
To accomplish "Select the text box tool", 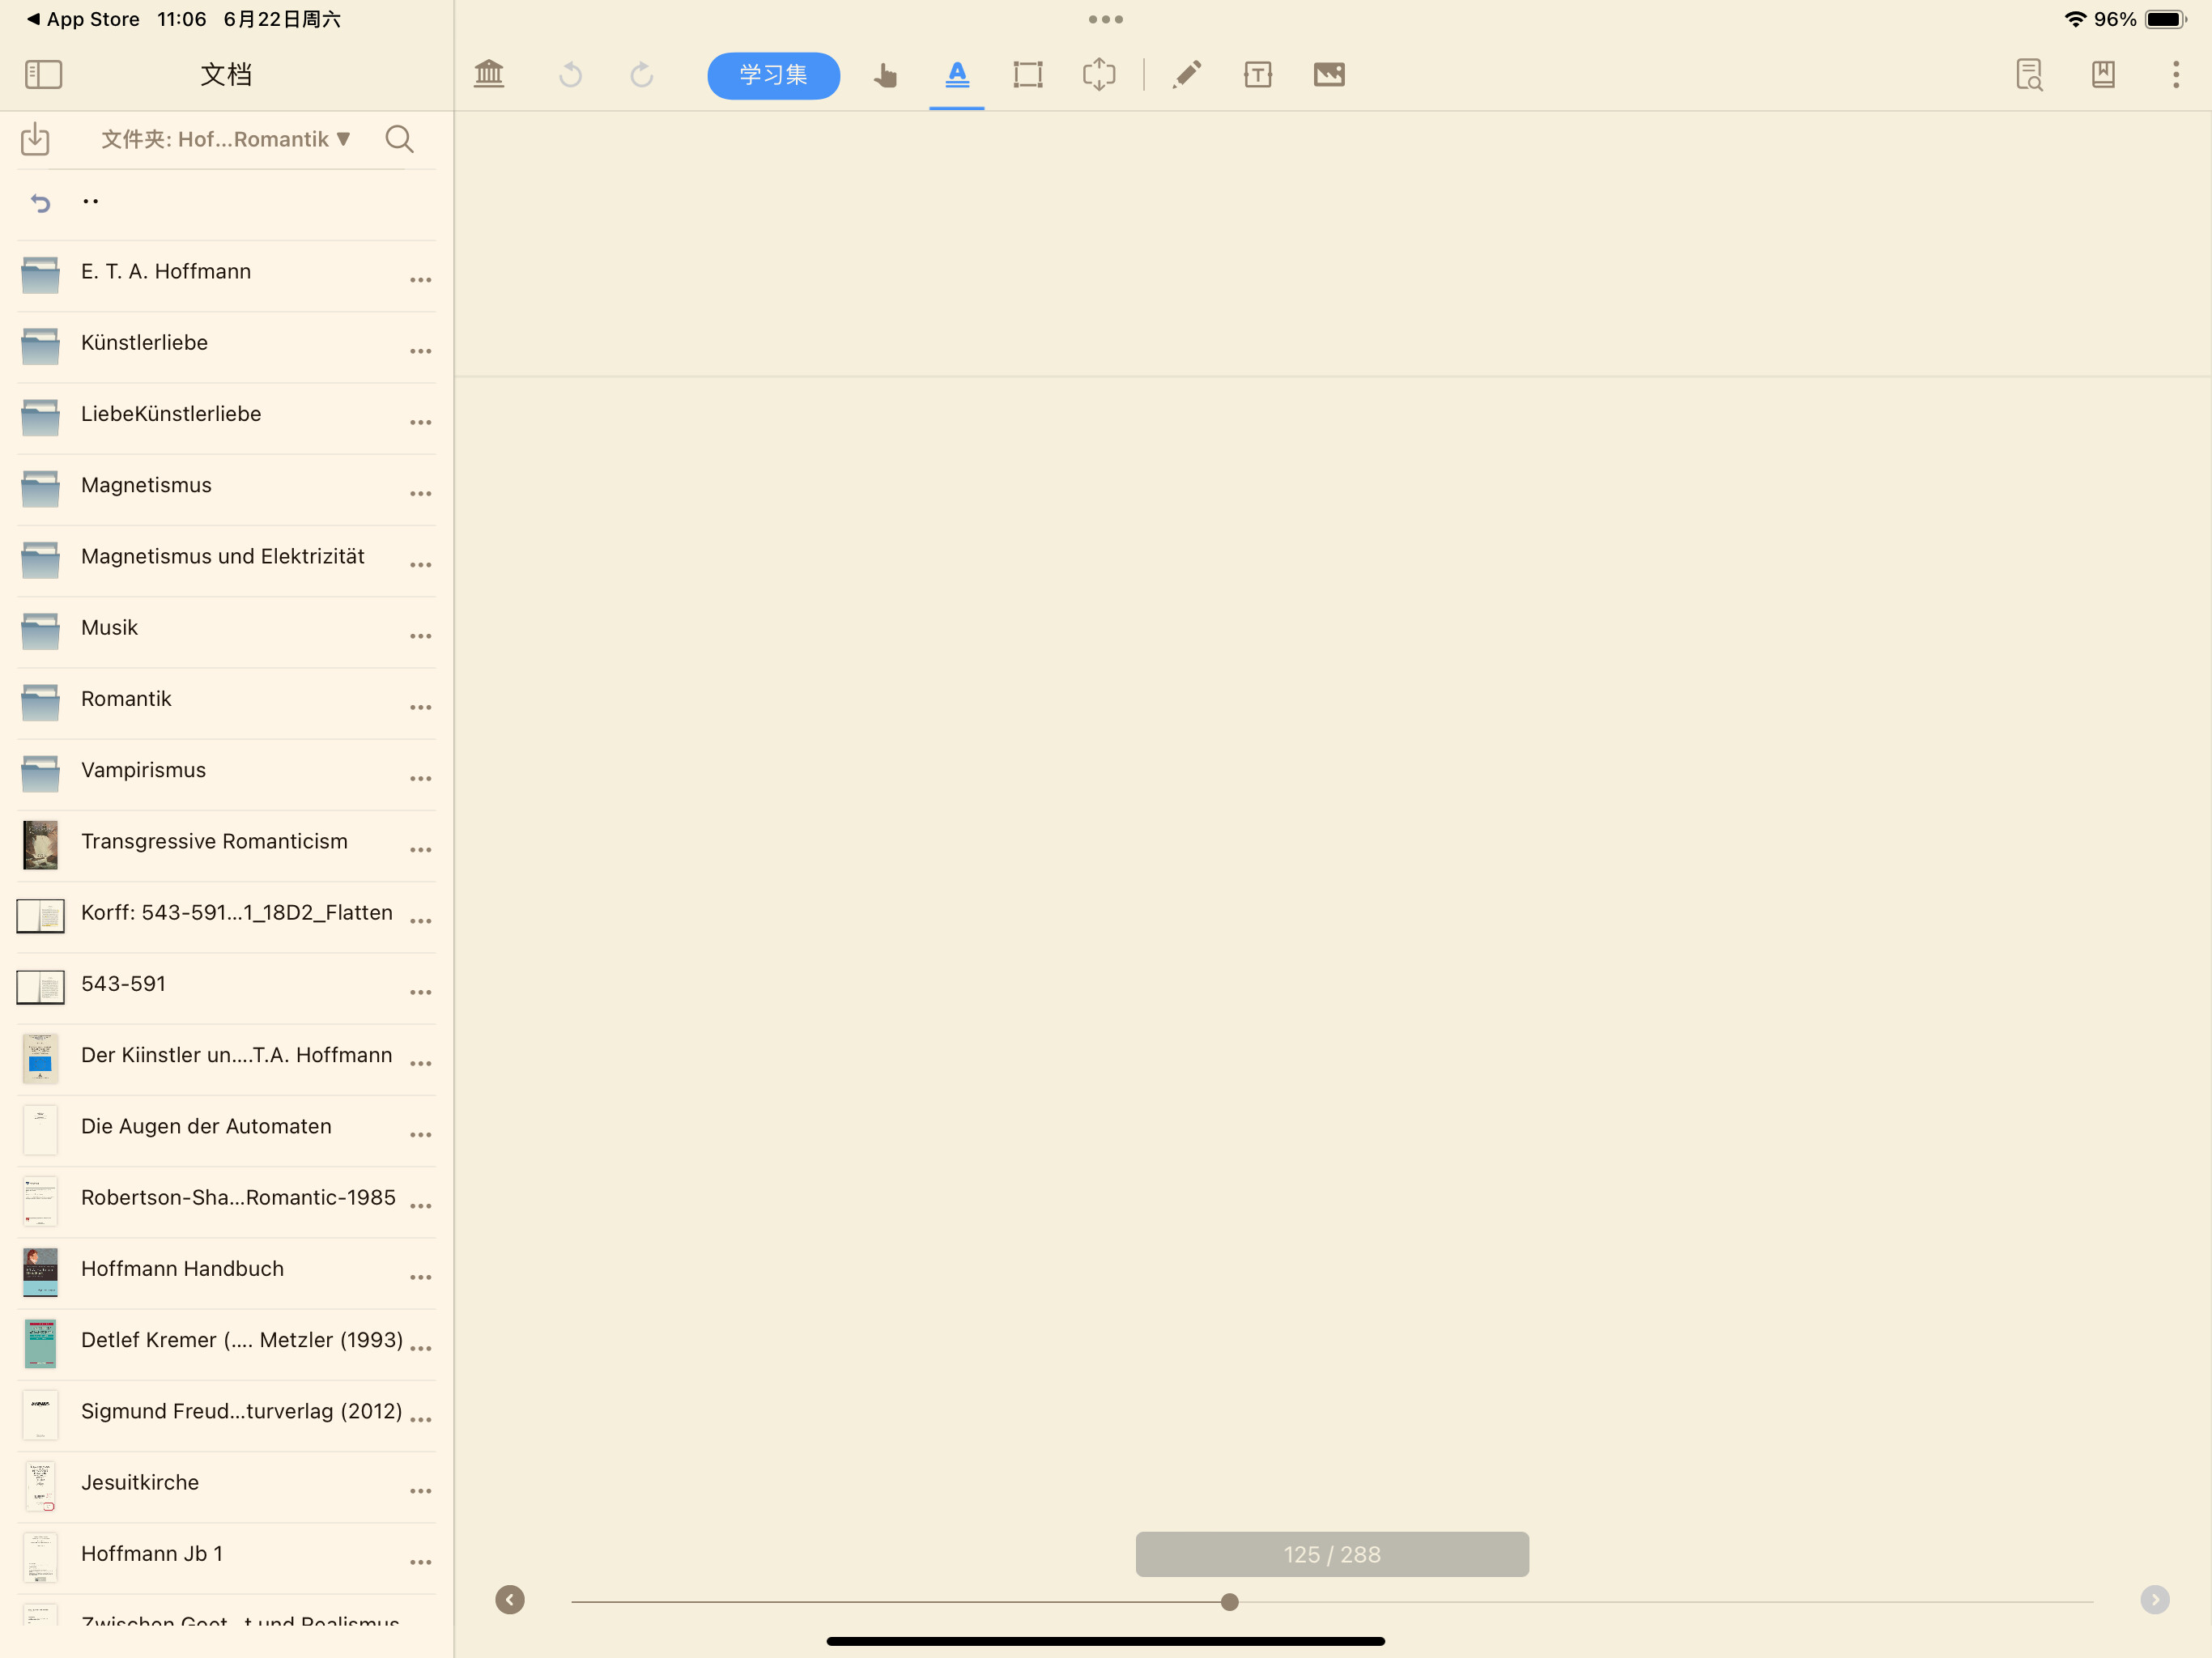I will point(1258,75).
